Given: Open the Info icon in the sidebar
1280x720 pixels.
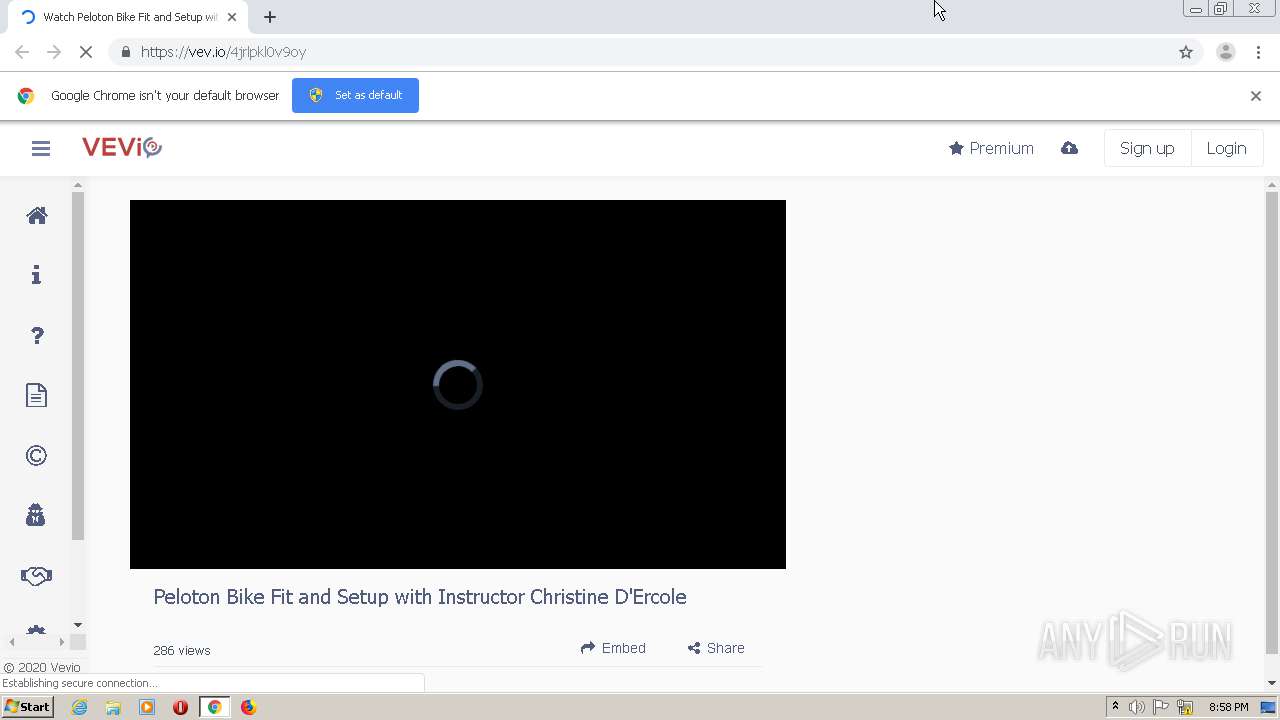Looking at the screenshot, I should [x=37, y=275].
